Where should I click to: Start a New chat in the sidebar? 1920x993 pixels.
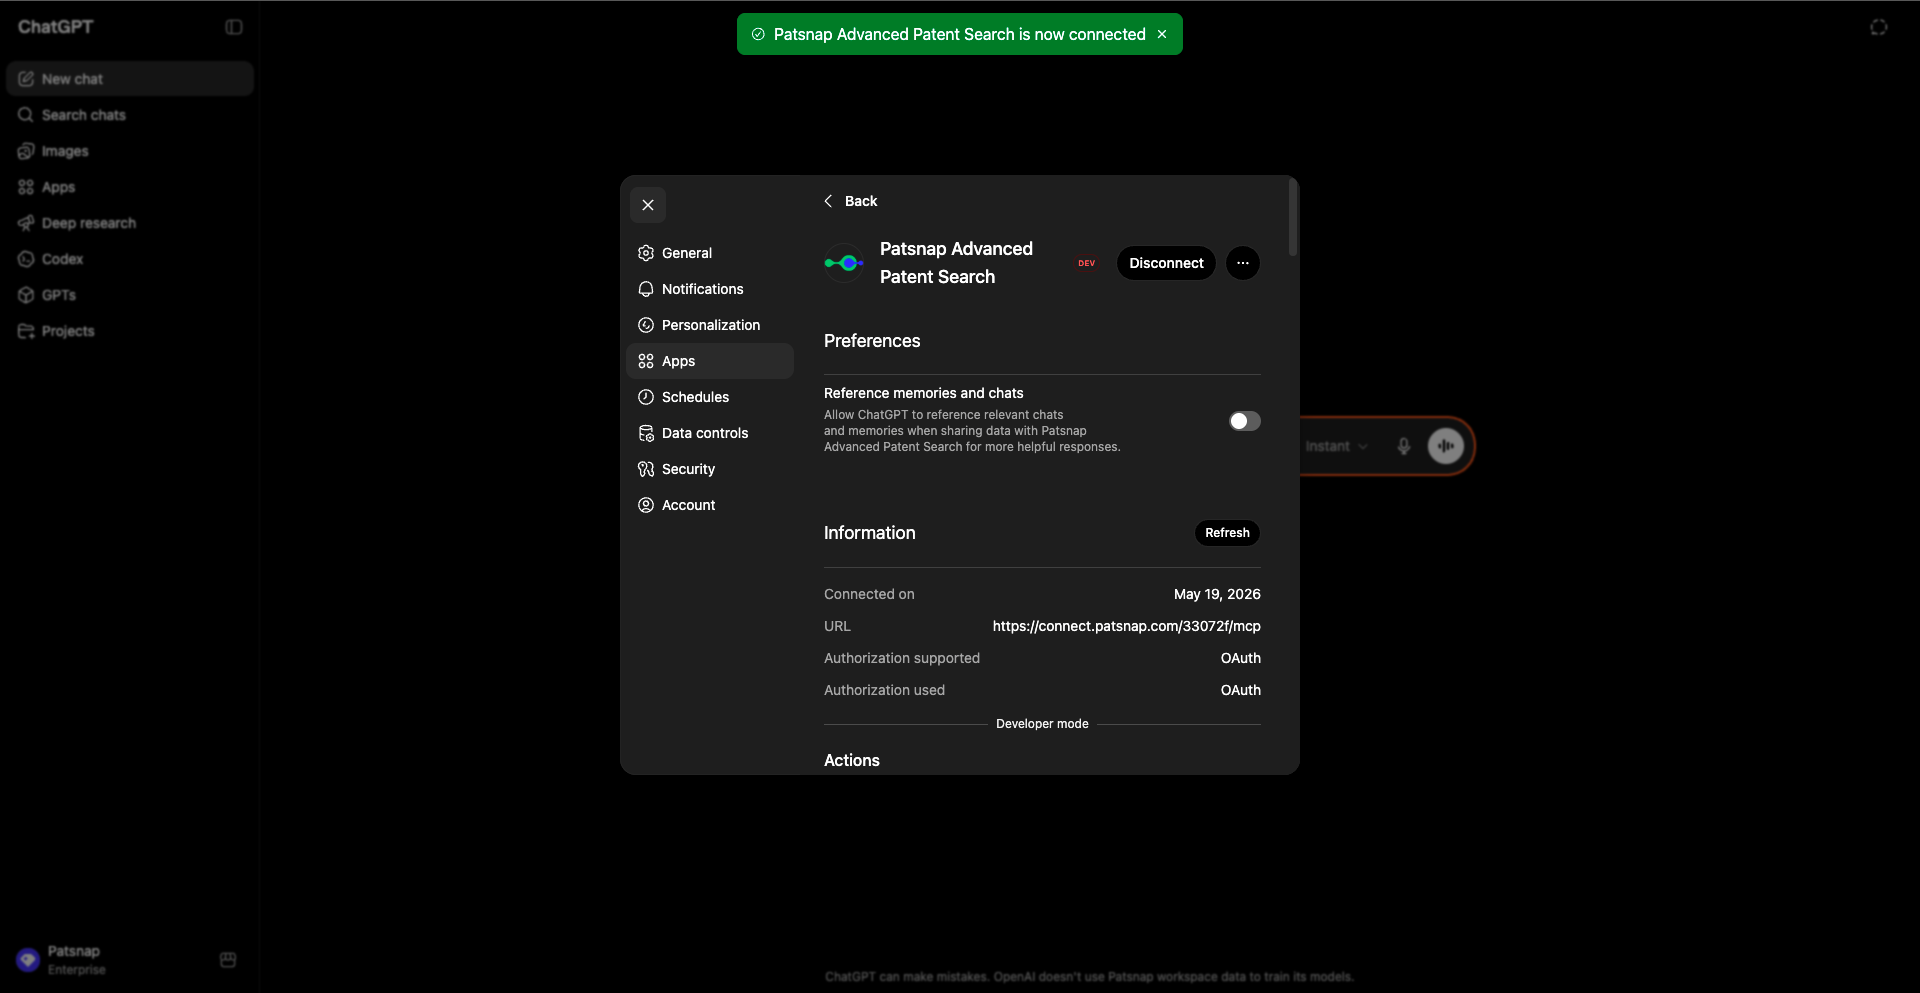point(130,79)
